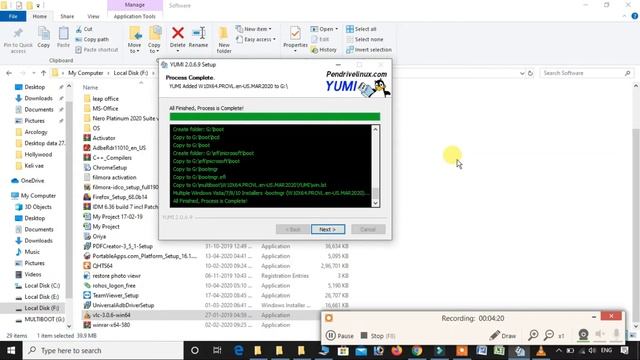
Task: Open the Windows Start menu
Action: click(11, 350)
